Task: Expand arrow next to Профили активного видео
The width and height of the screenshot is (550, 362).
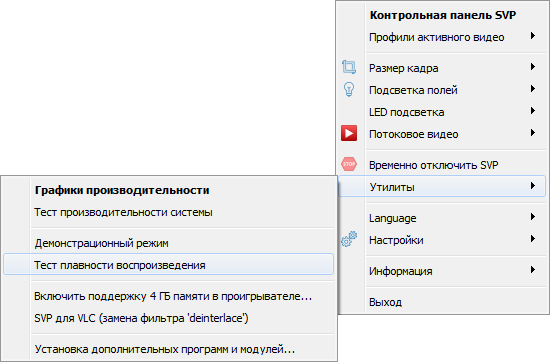Action: (533, 36)
